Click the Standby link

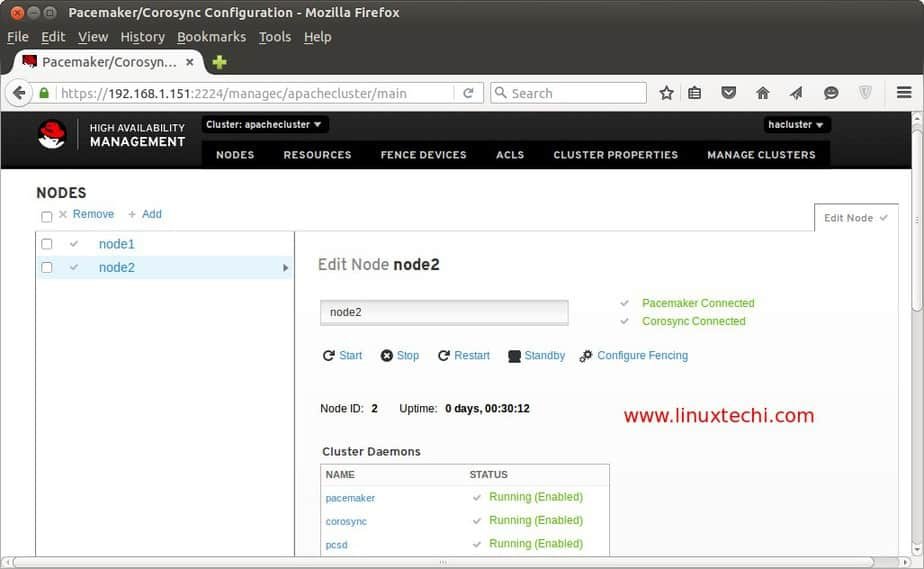544,356
